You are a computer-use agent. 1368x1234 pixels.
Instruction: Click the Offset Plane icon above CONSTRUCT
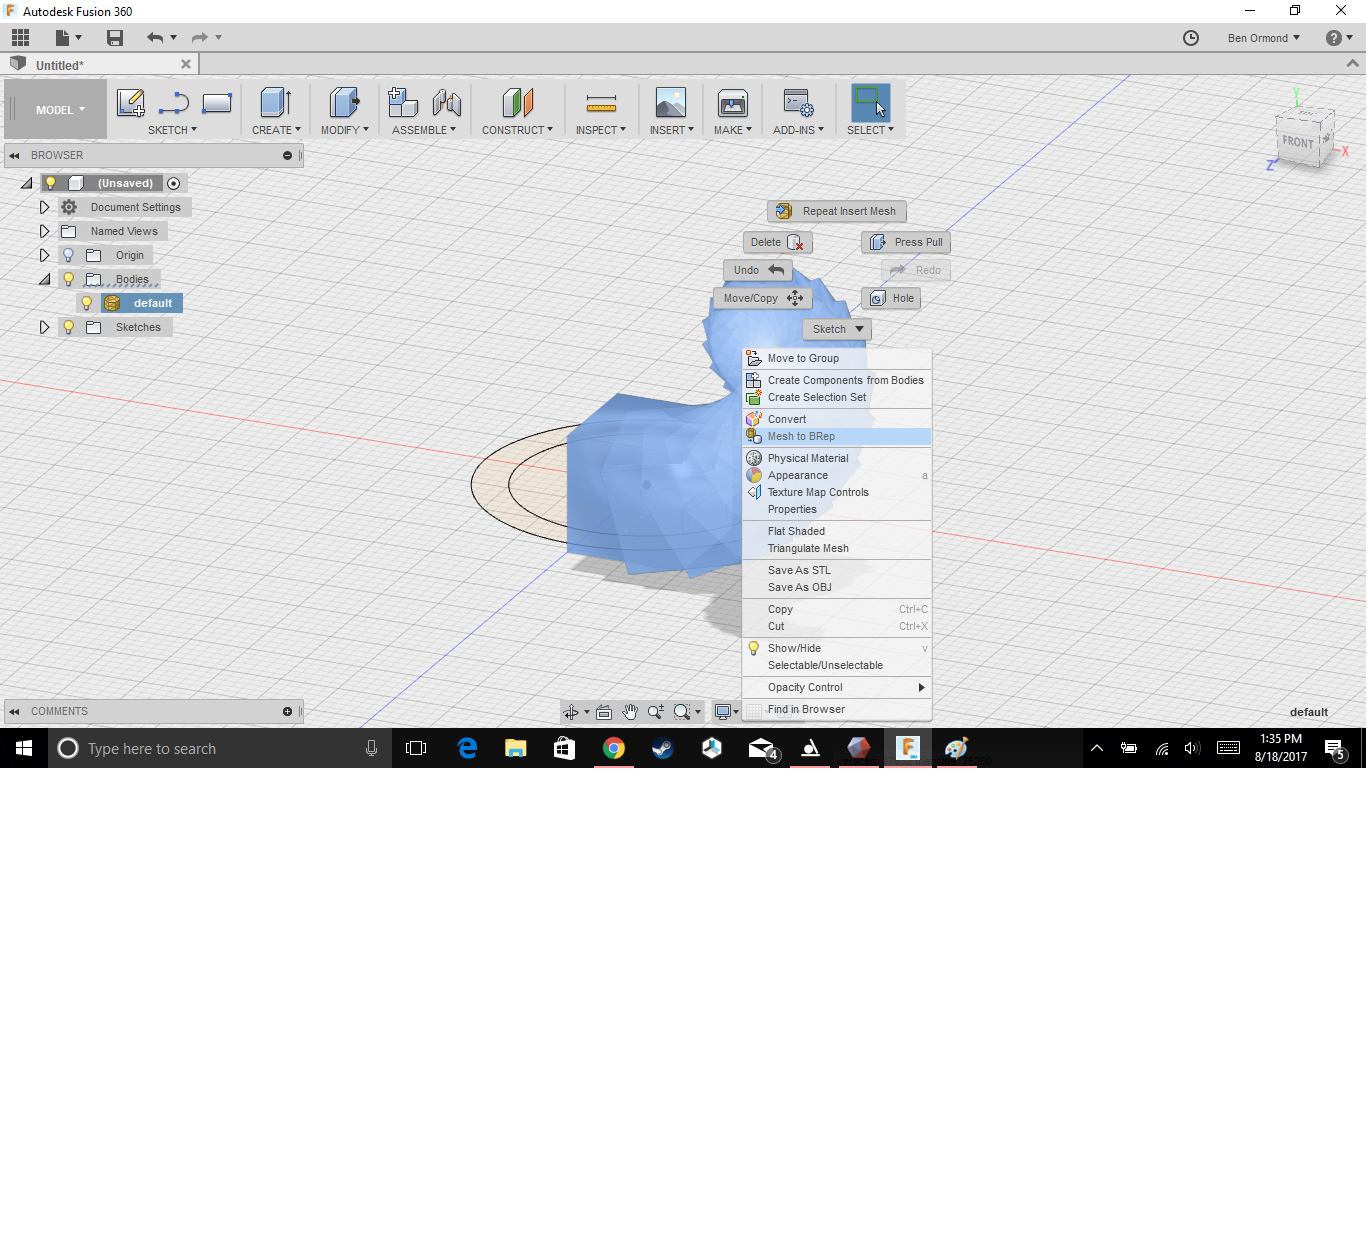click(x=517, y=103)
